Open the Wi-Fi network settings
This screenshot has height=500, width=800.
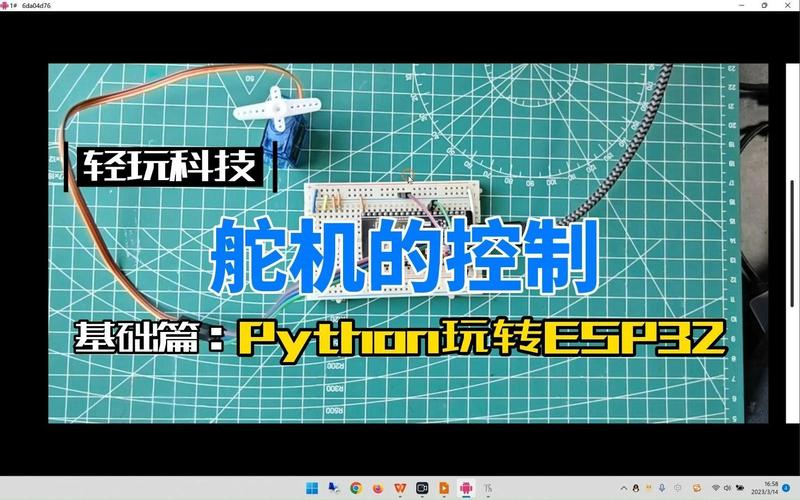point(716,488)
